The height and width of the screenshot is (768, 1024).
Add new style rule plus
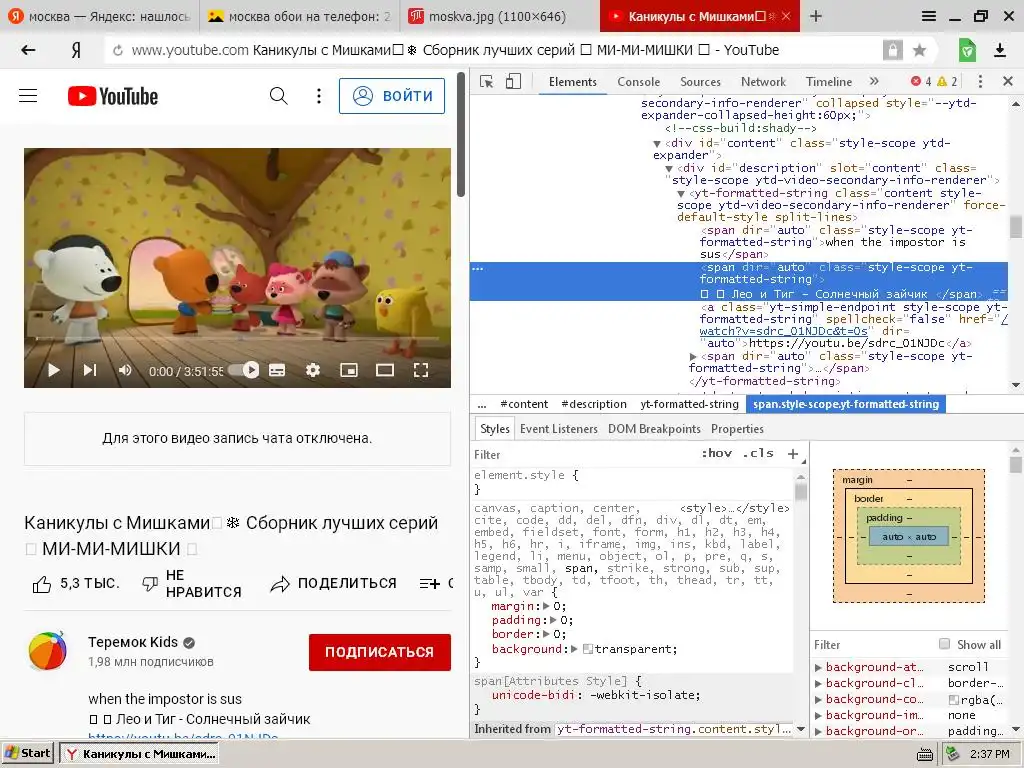(x=793, y=454)
